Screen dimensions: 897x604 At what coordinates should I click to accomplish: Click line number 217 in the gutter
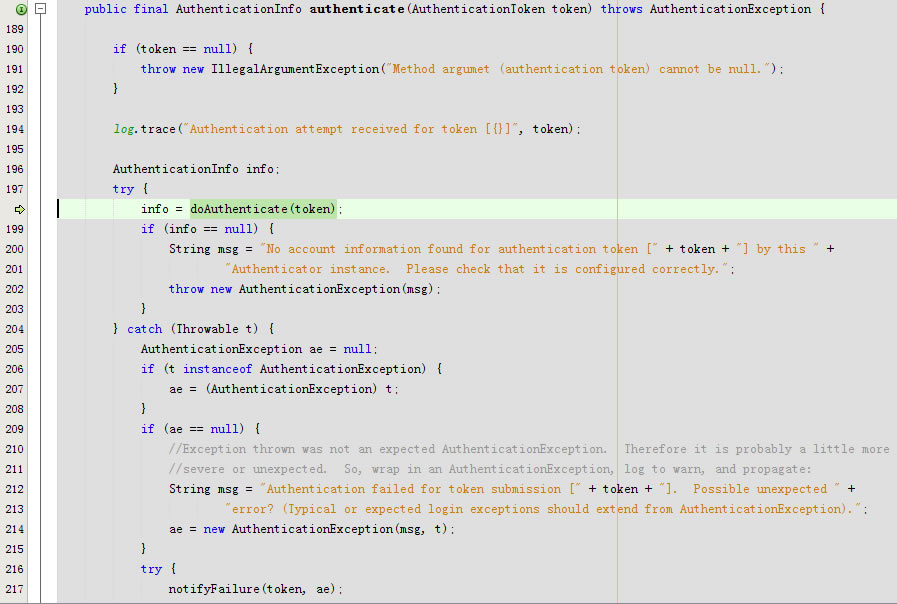coord(15,589)
